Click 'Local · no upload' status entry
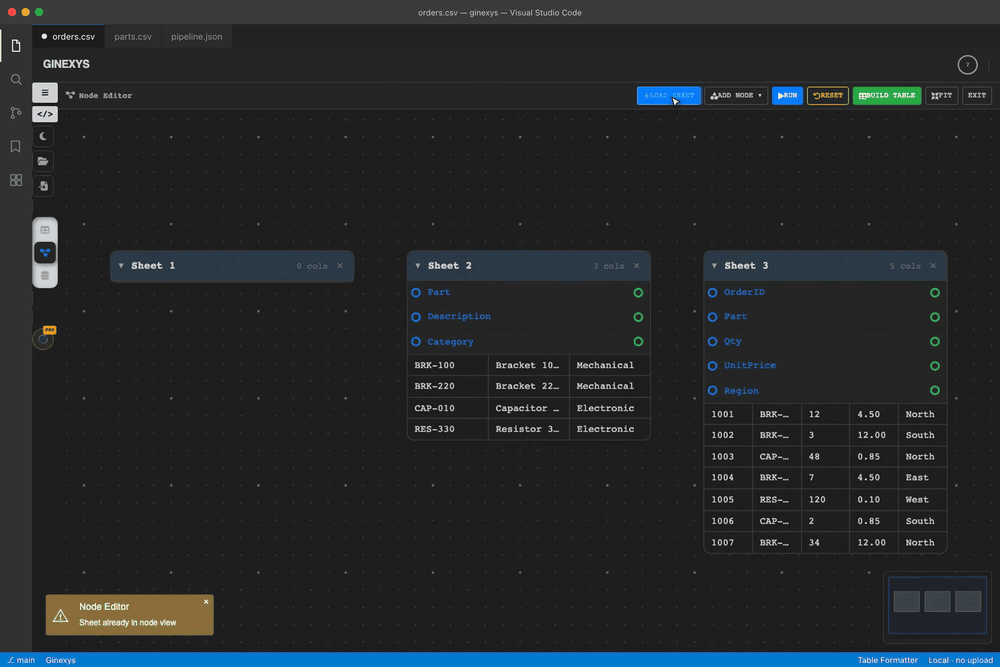 (960, 660)
